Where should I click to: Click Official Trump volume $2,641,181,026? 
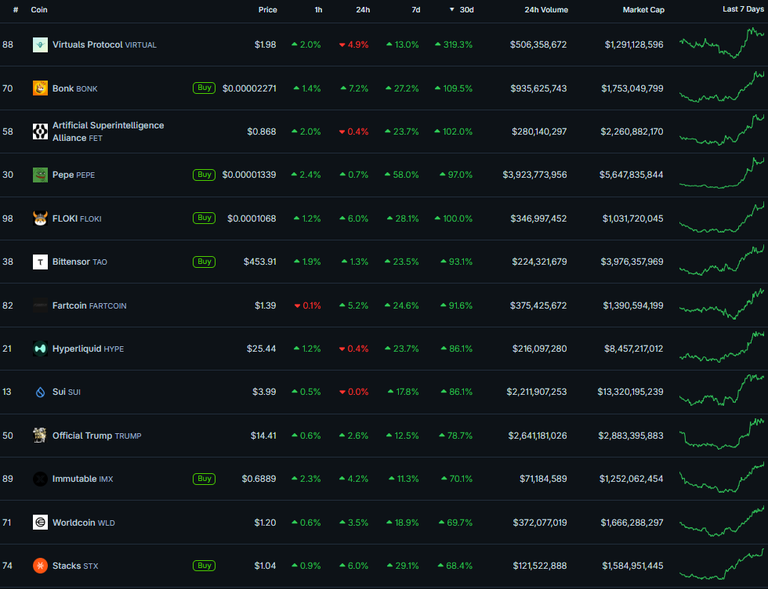tap(538, 435)
